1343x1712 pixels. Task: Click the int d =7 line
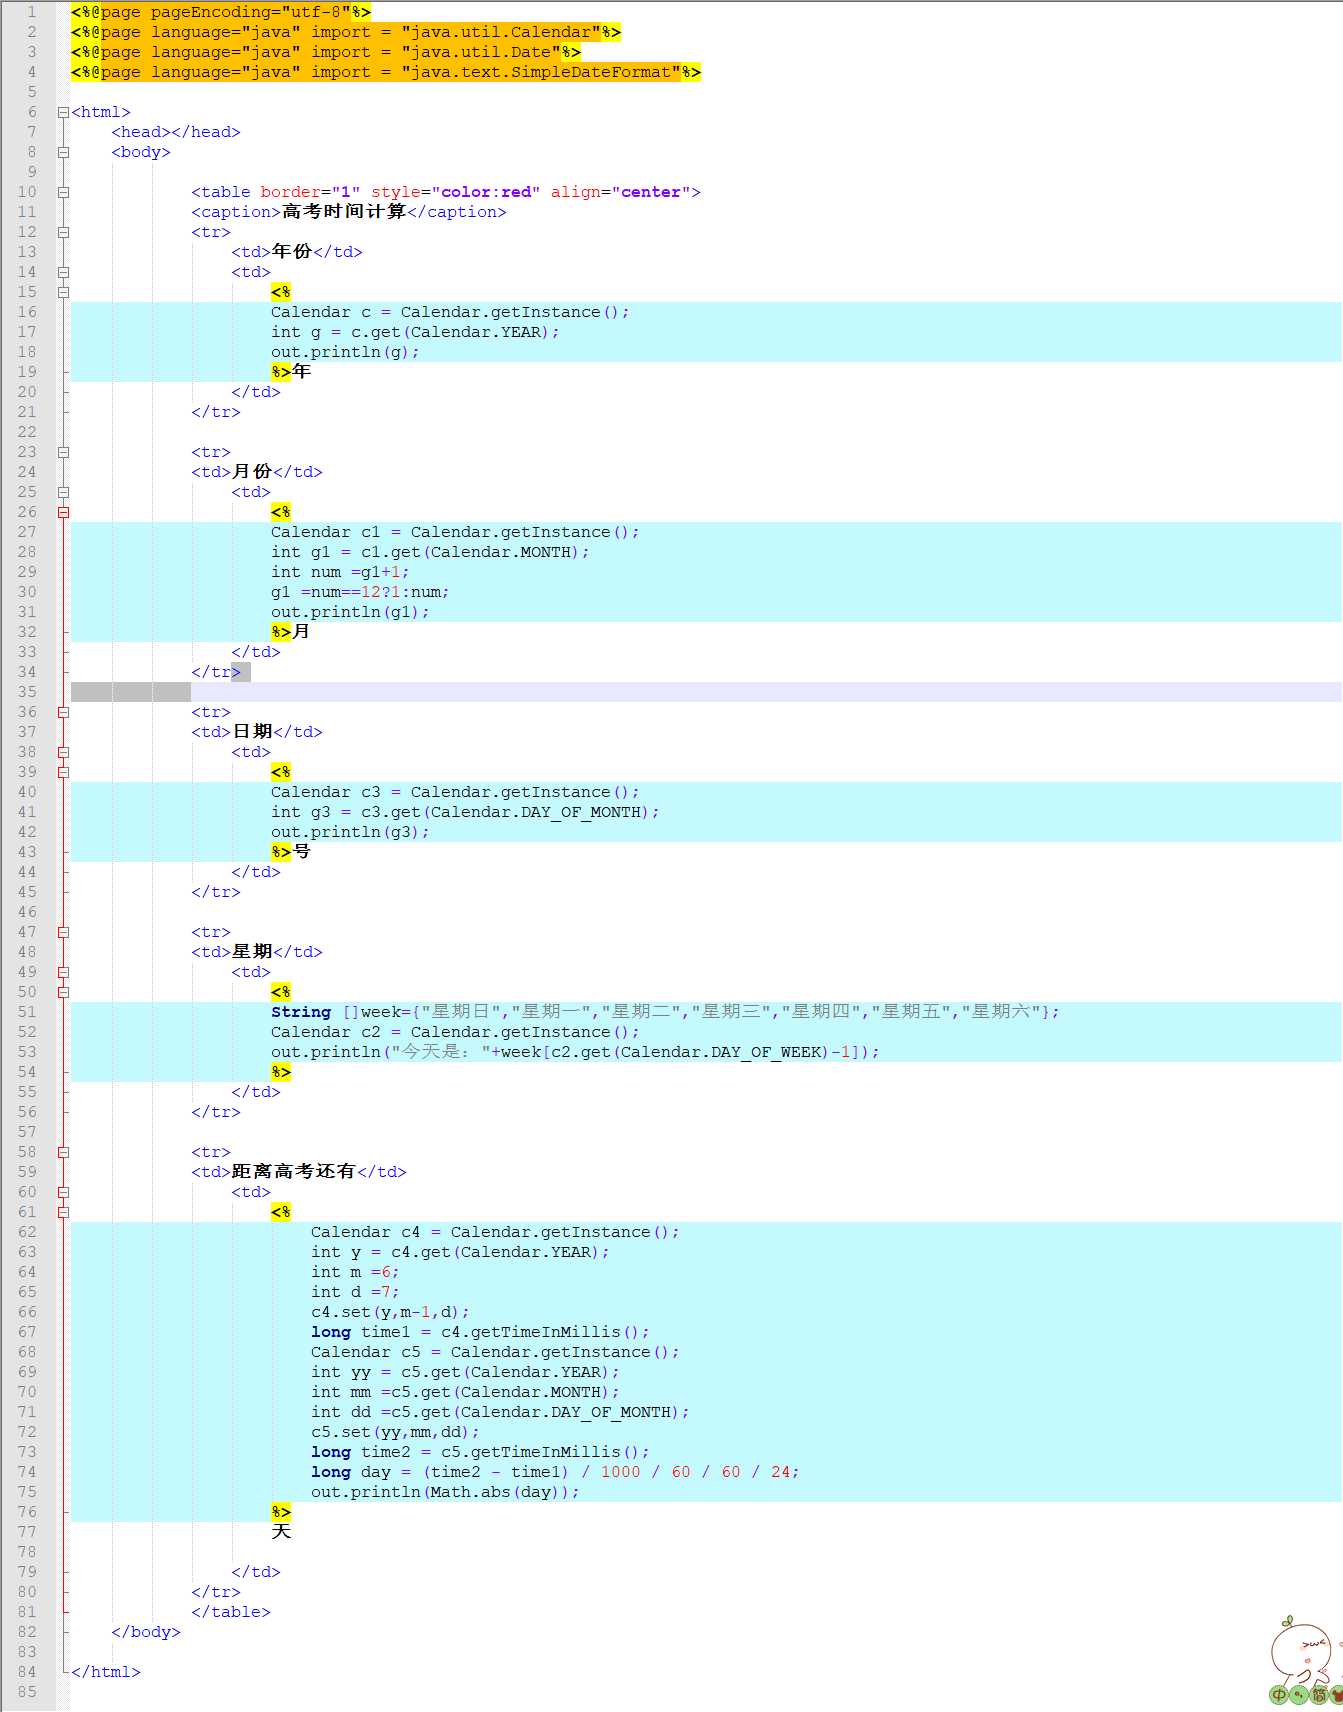(x=356, y=1292)
